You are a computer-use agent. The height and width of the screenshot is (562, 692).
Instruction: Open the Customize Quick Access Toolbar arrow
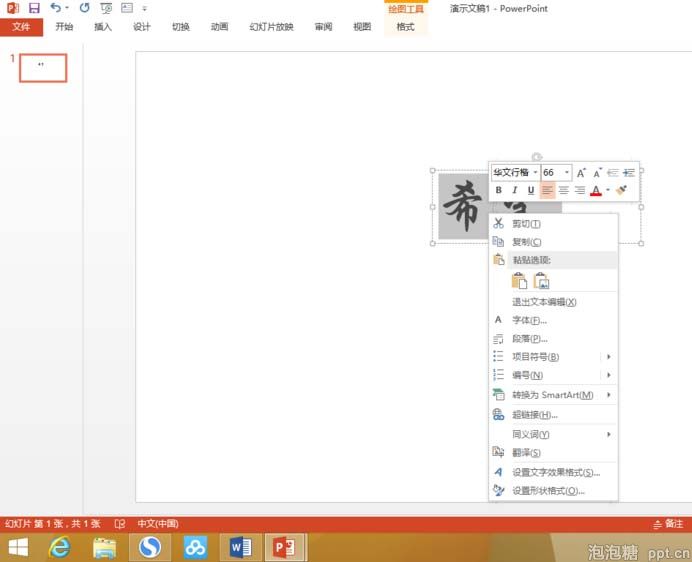(144, 8)
